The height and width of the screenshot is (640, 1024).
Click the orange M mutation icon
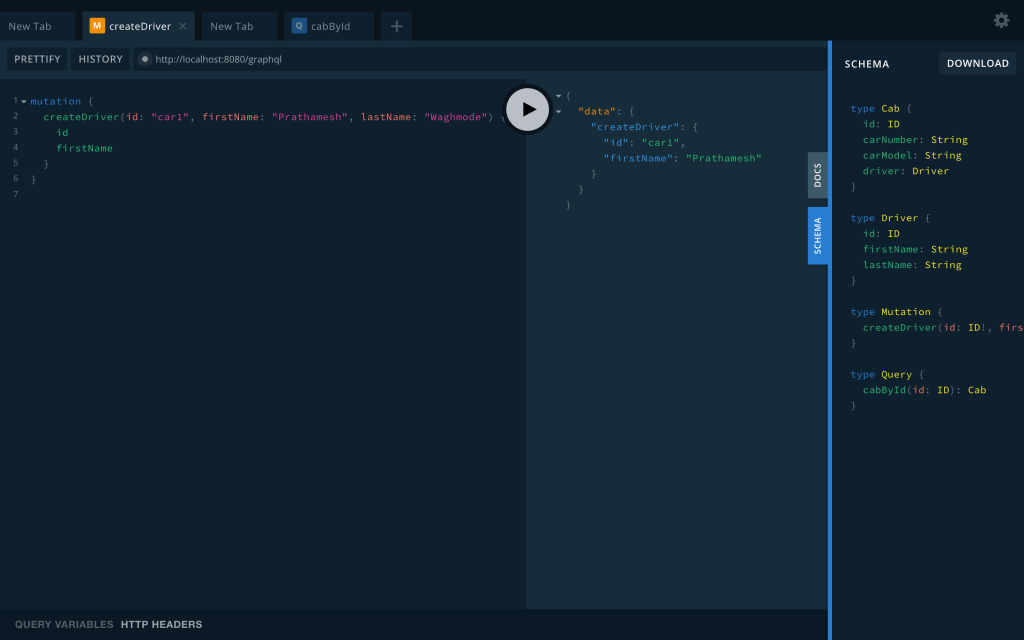pos(97,26)
